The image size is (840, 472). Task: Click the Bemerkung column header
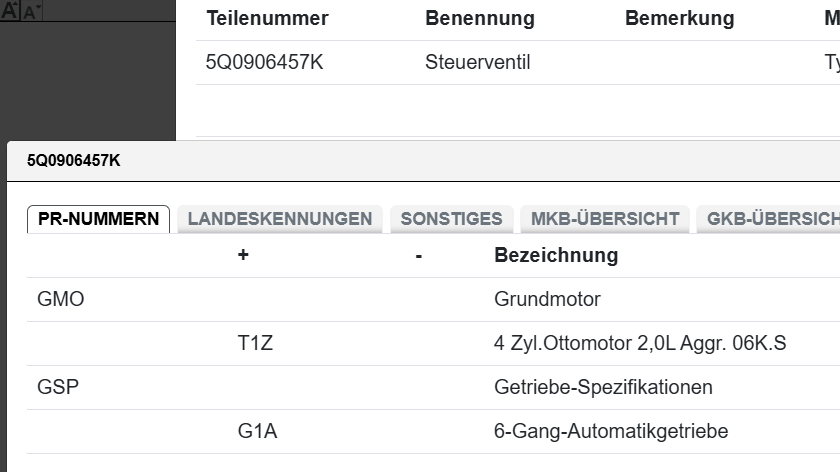click(x=679, y=19)
